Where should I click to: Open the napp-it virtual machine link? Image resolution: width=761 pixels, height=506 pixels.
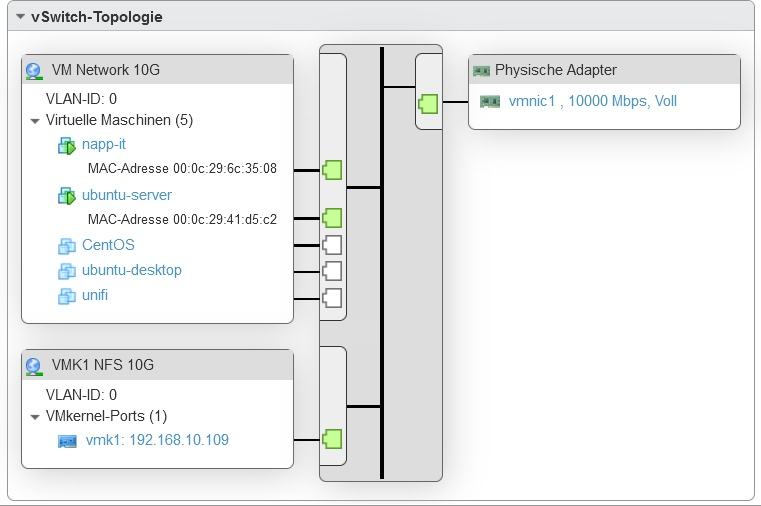pyautogui.click(x=104, y=145)
